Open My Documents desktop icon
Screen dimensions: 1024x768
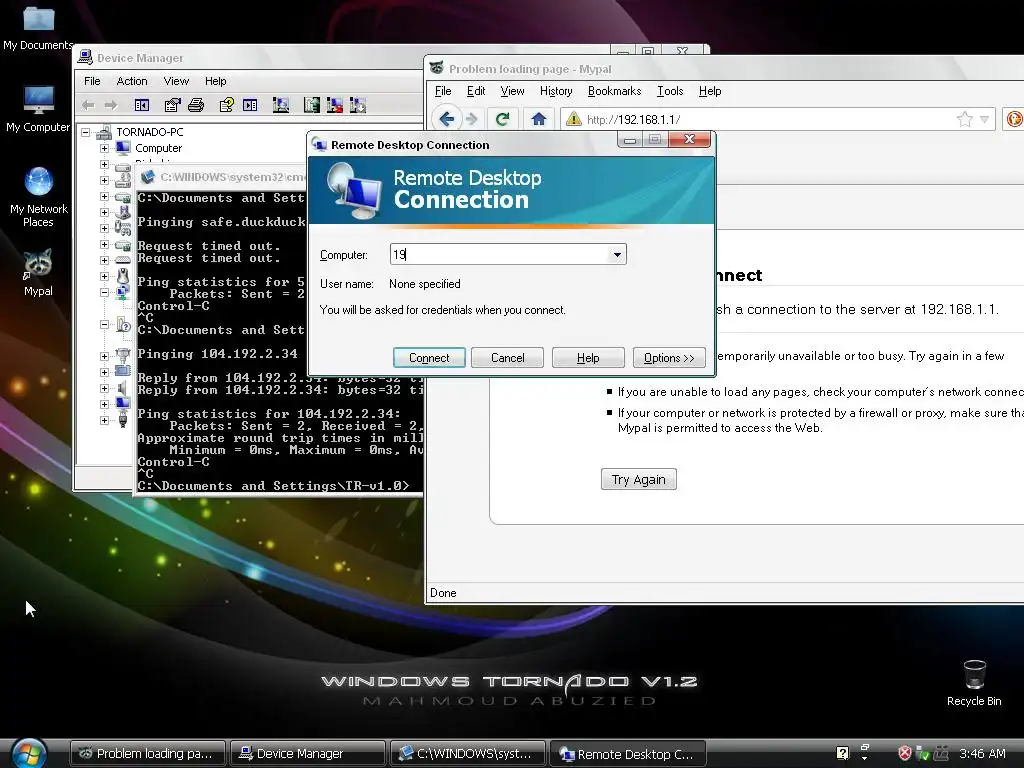click(38, 26)
